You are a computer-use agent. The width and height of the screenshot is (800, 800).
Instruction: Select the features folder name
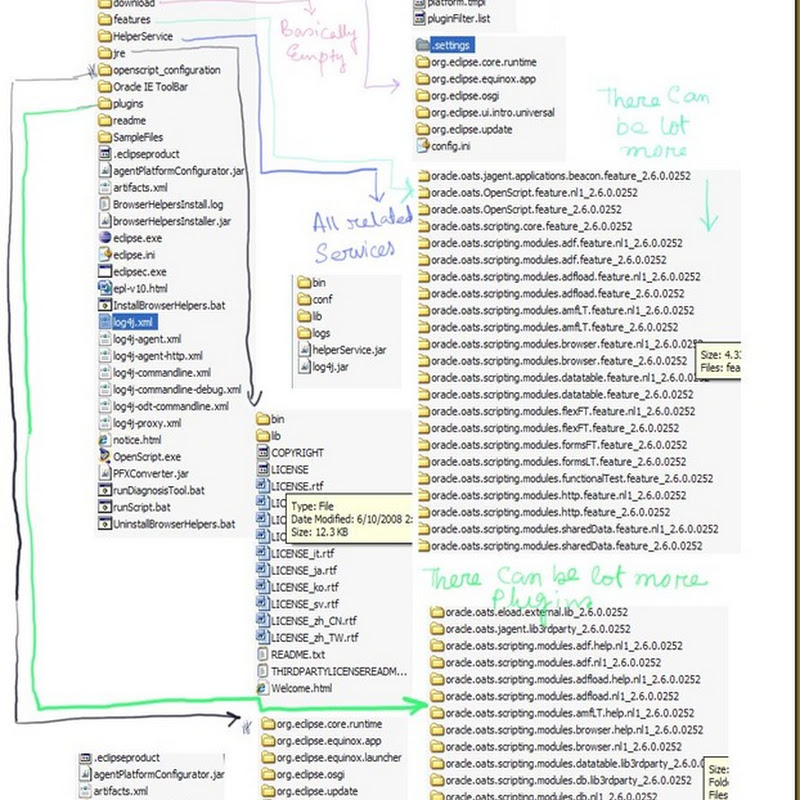(132, 19)
